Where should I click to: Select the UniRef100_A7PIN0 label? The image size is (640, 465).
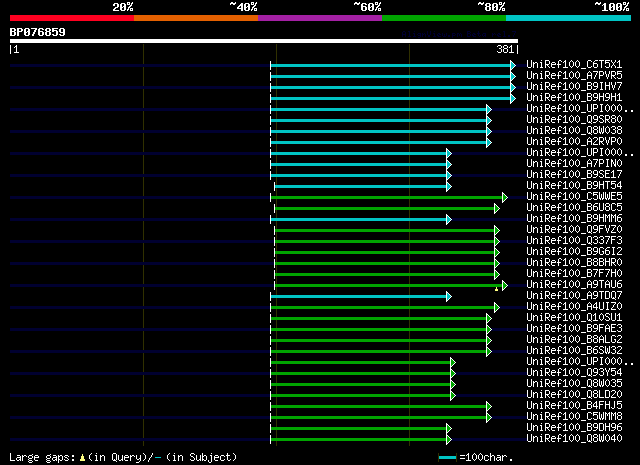click(574, 164)
